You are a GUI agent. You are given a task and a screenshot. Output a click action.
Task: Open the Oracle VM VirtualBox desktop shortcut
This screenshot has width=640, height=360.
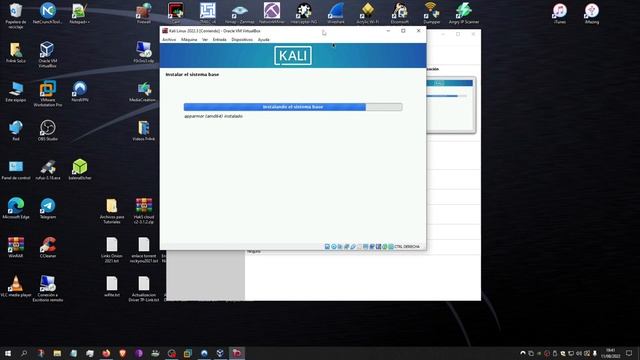pyautogui.click(x=48, y=54)
